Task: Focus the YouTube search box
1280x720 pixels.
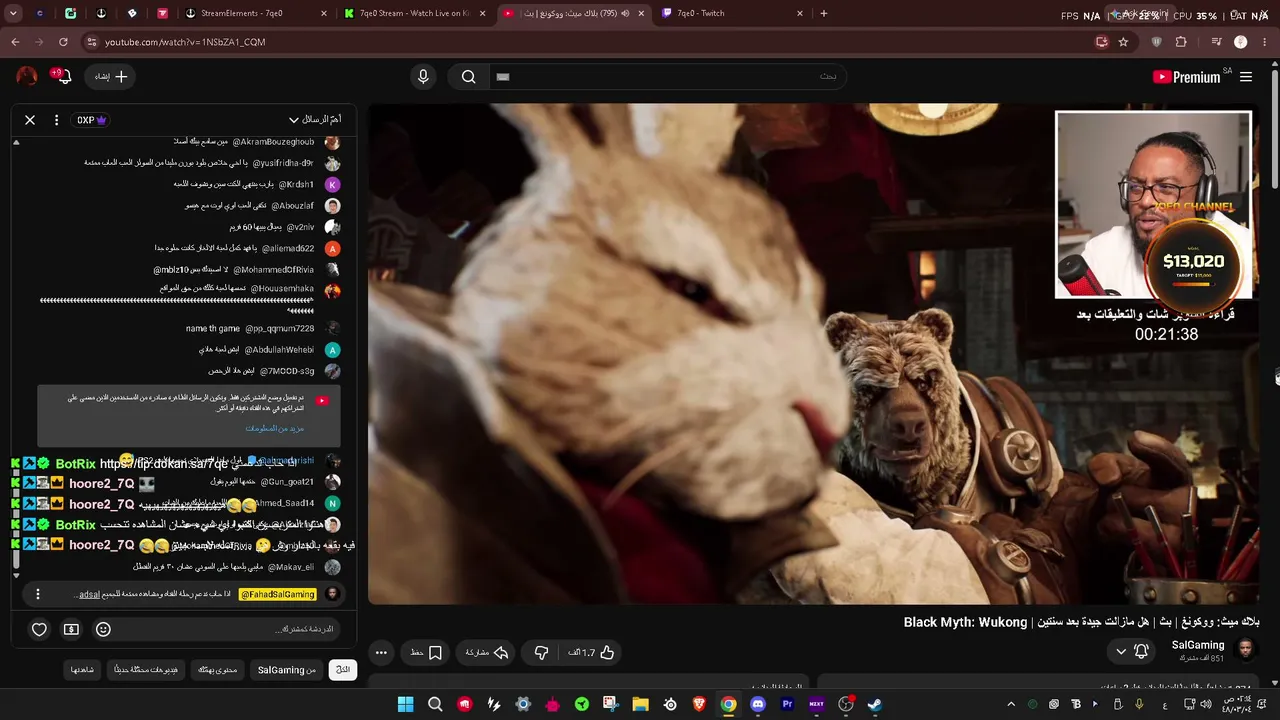Action: [x=667, y=77]
